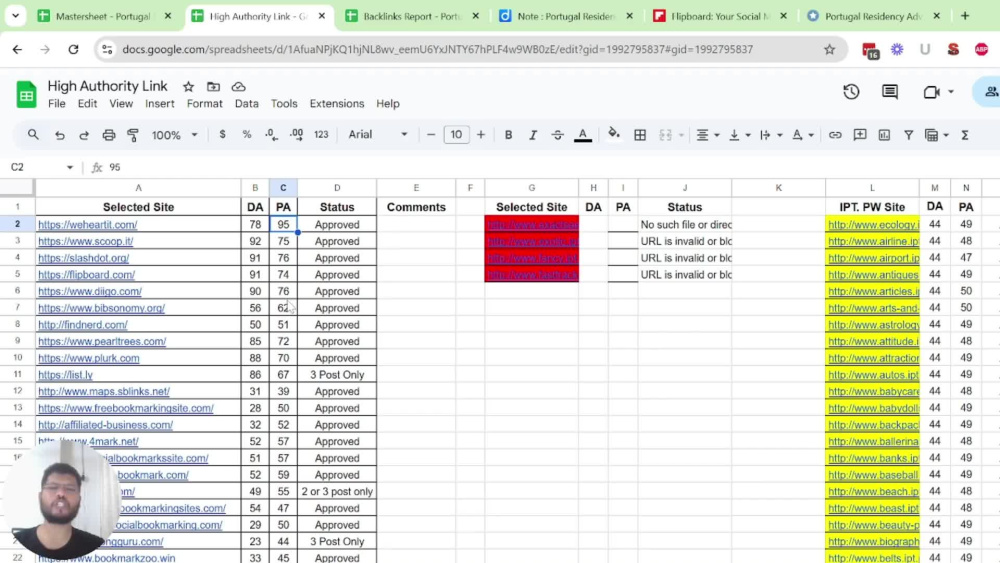
Task: Open the File menu
Action: 57,103
